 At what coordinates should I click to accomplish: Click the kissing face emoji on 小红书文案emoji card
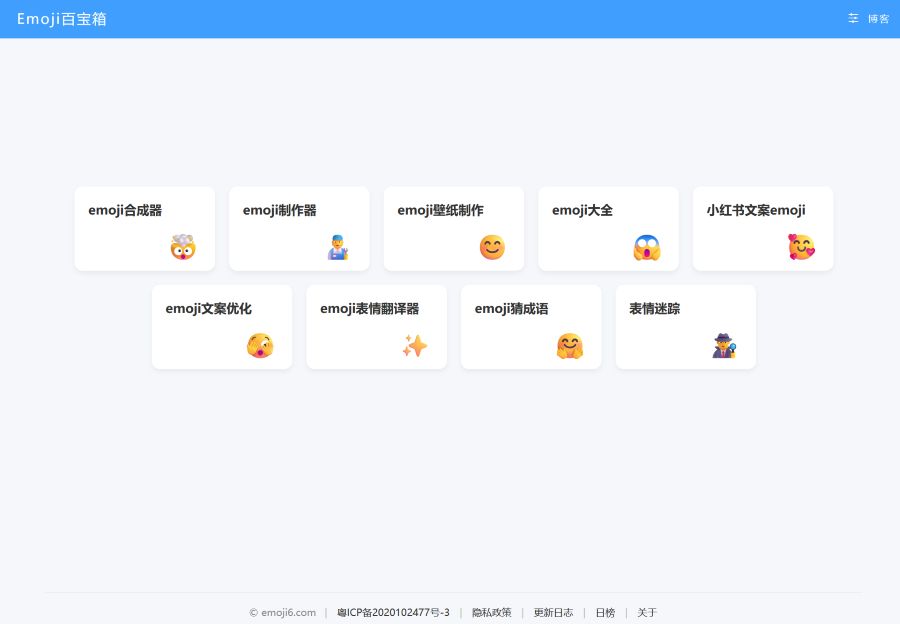click(801, 246)
